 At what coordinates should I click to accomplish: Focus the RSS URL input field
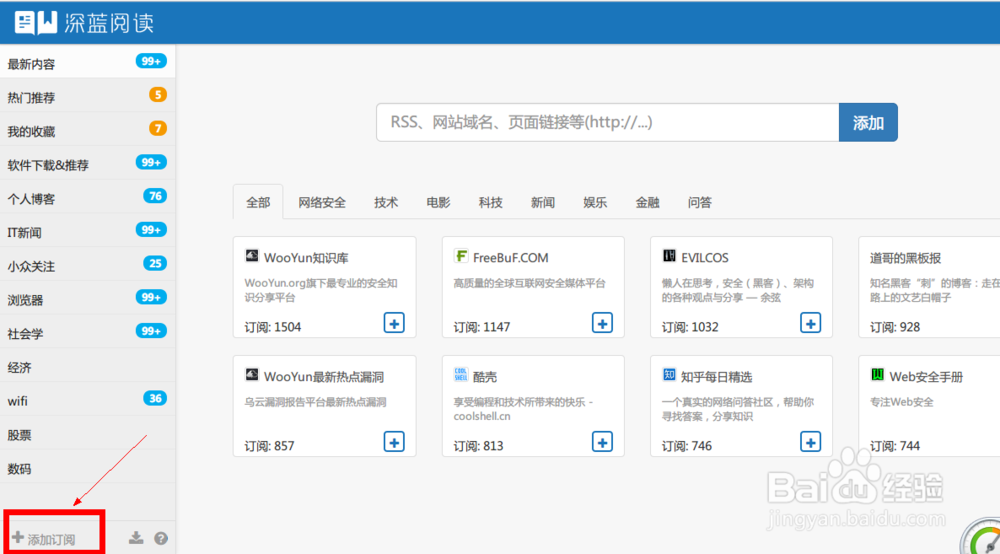click(x=608, y=122)
